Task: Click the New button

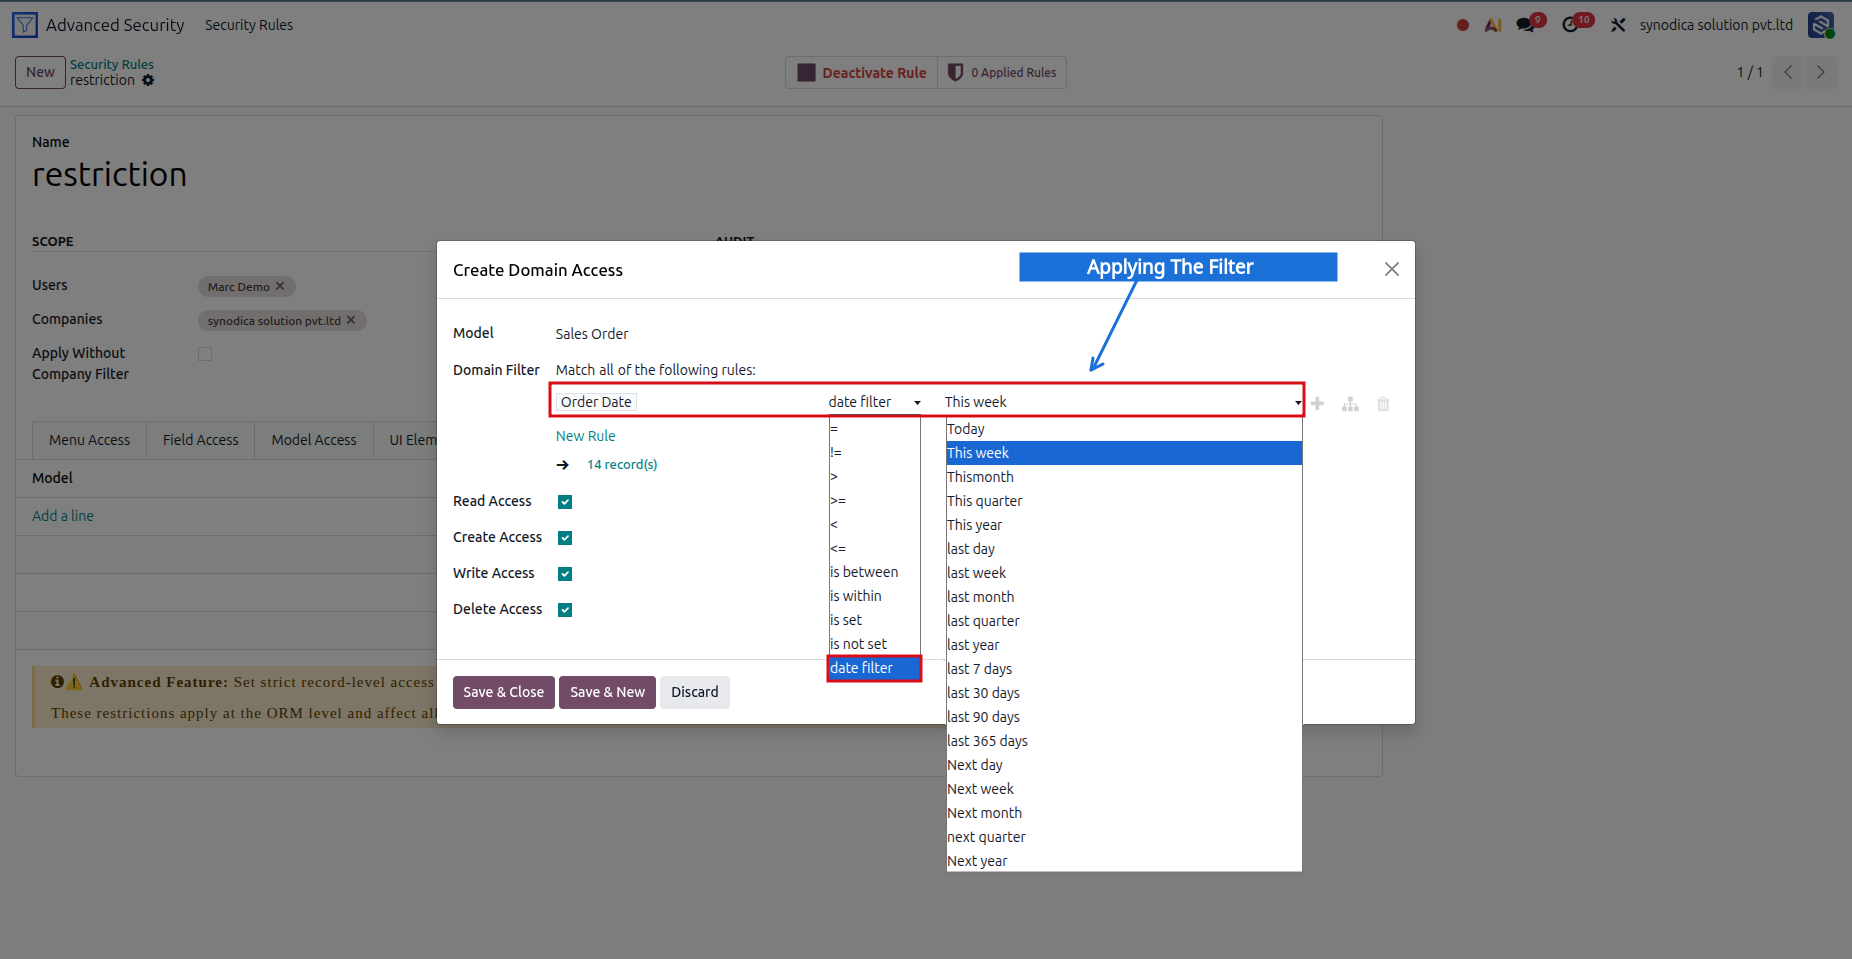Action: [40, 72]
